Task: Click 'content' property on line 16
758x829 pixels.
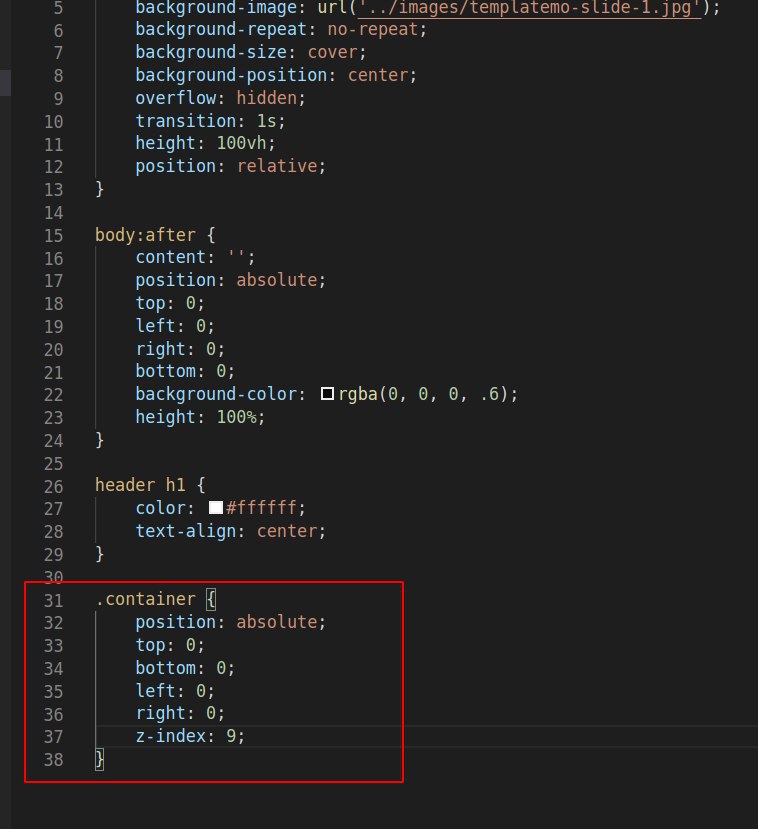Action: coord(170,257)
